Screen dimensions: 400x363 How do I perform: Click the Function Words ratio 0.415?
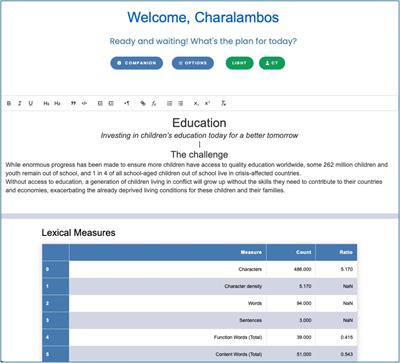pos(347,337)
